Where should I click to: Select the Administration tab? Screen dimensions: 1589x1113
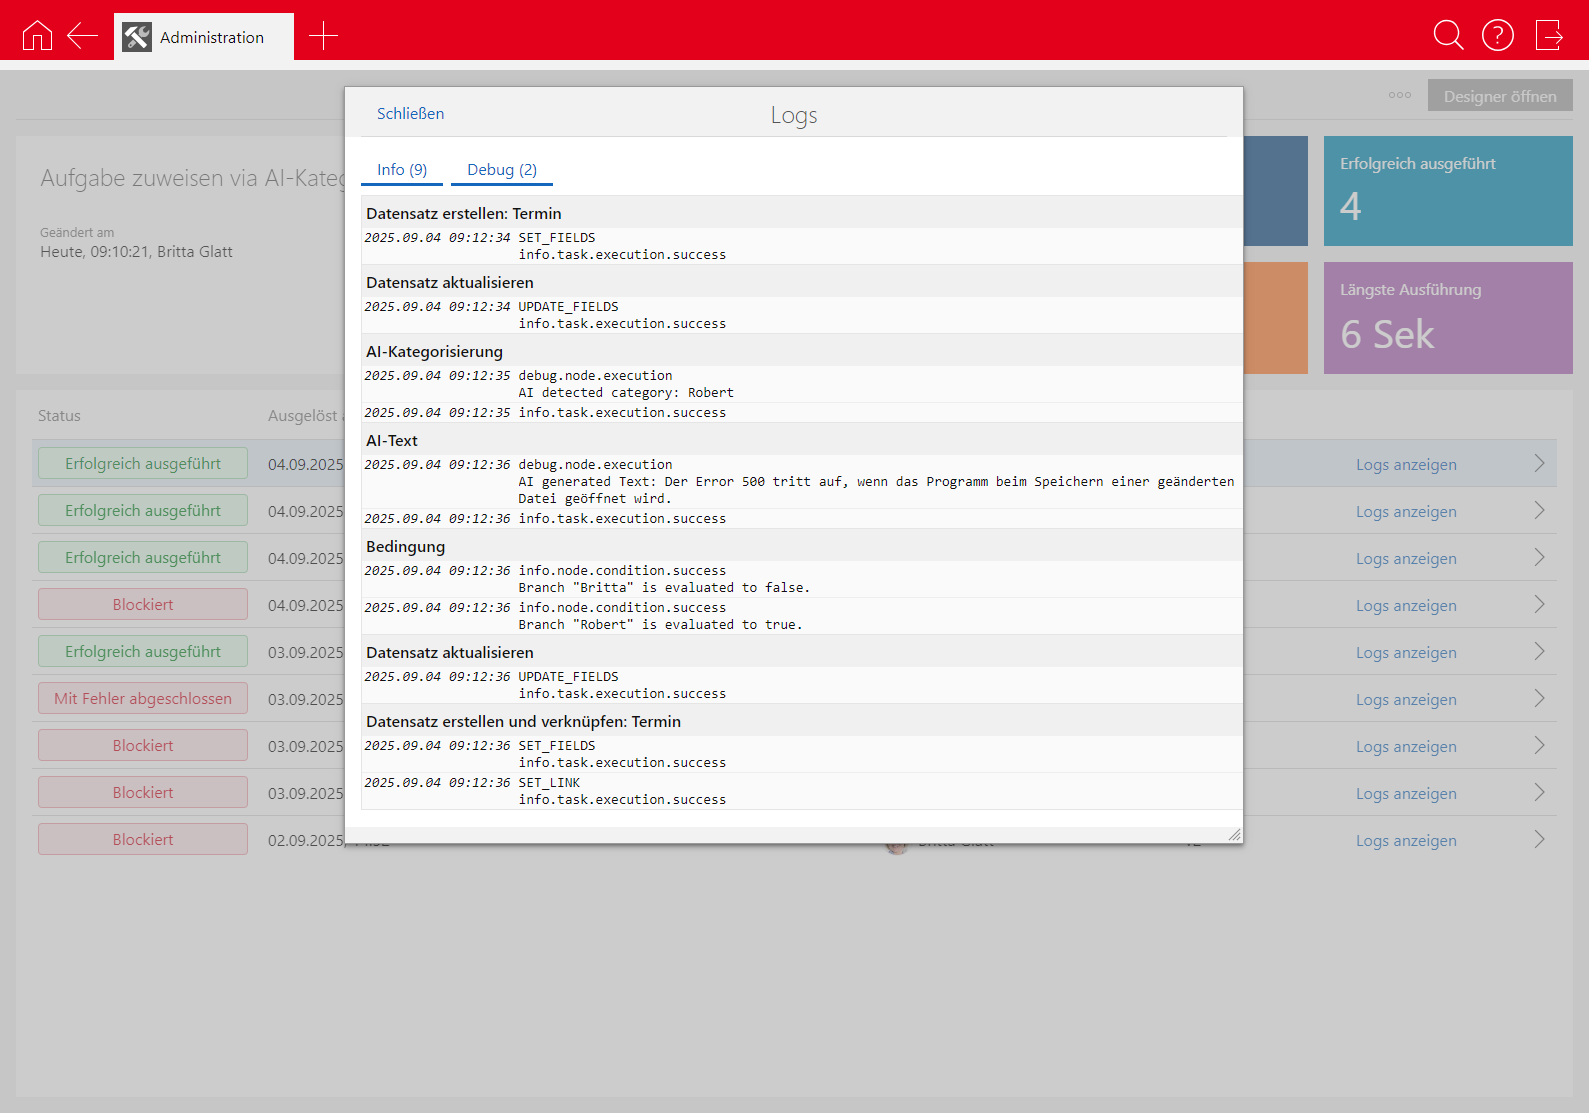point(204,37)
